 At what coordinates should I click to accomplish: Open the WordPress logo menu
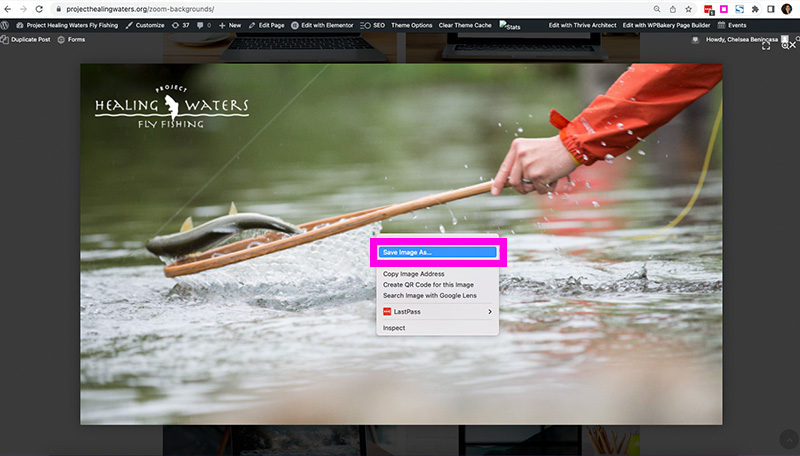[x=5, y=25]
